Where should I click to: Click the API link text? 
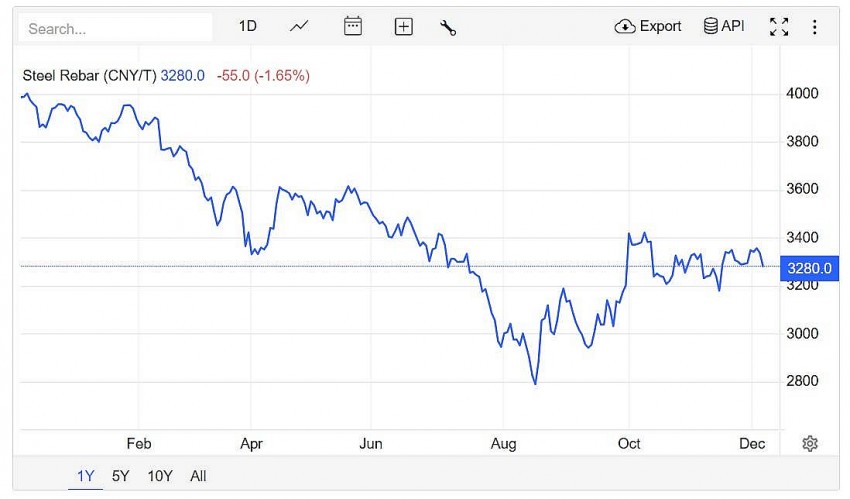(733, 27)
